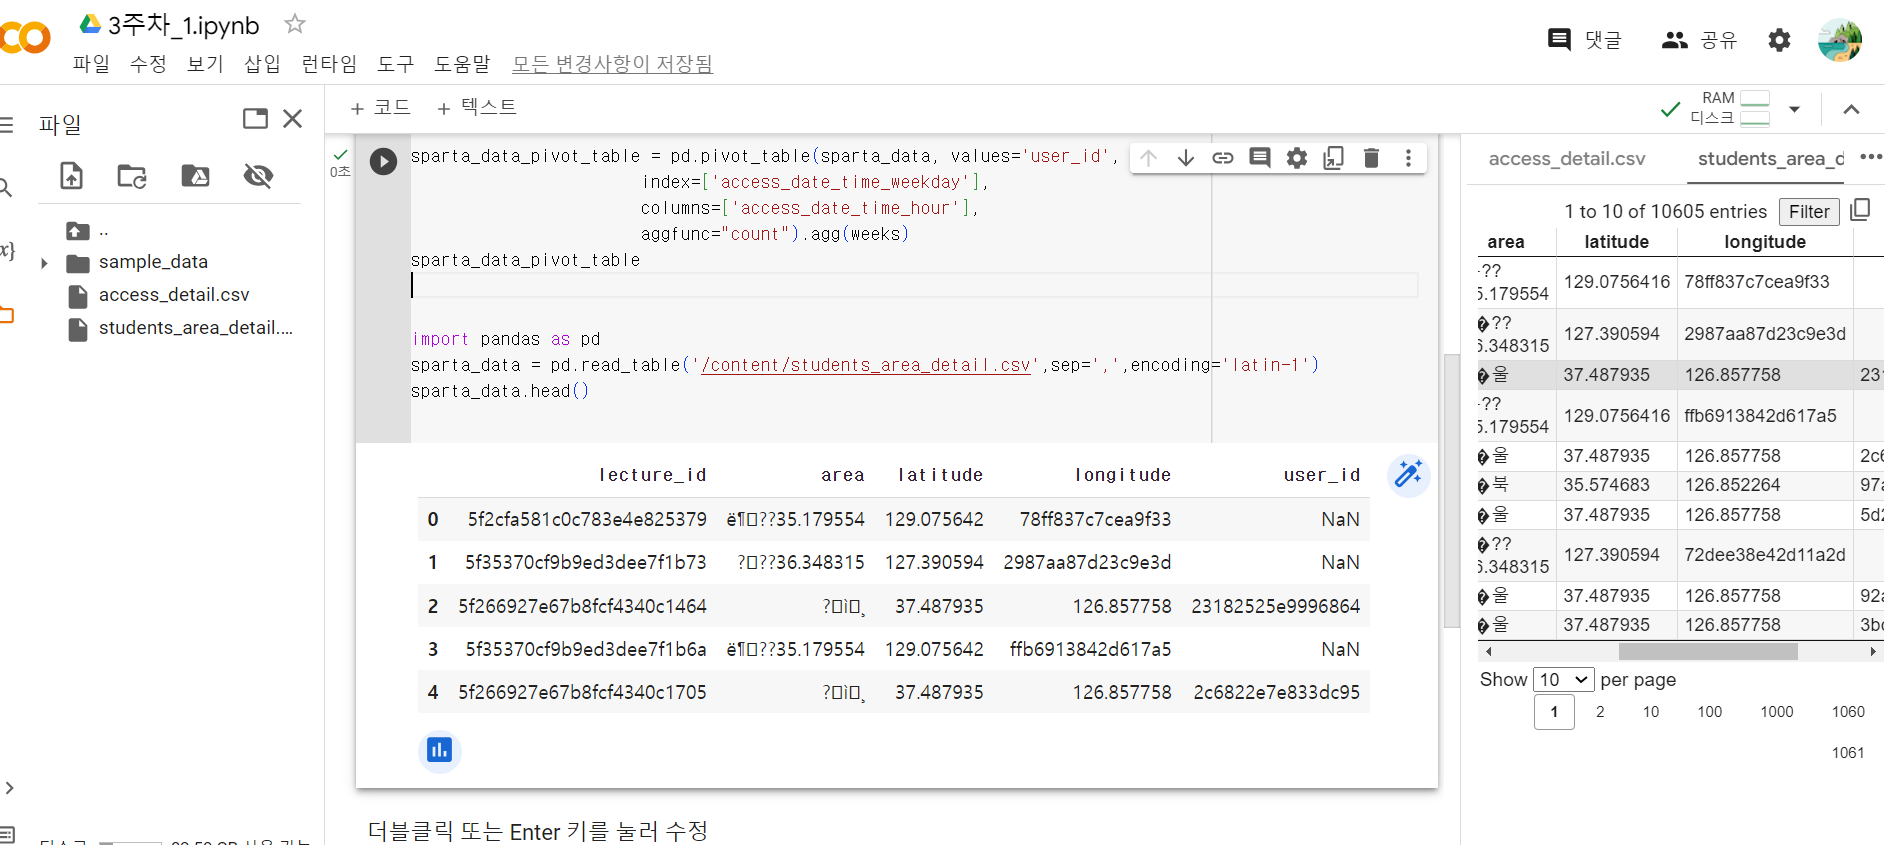Copy link to cell icon
Screen dimensions: 1885x845
tap(1222, 158)
